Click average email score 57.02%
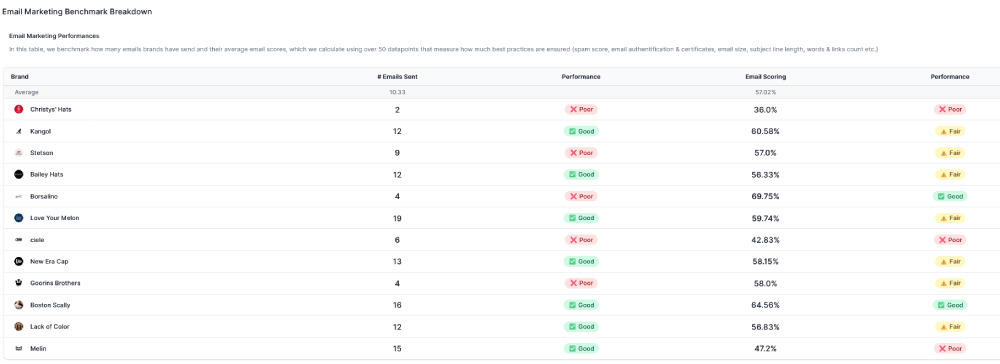 point(765,92)
